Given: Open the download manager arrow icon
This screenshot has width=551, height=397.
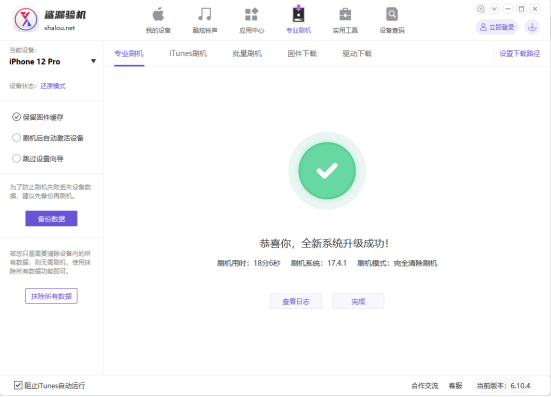Looking at the screenshot, I should (532, 27).
